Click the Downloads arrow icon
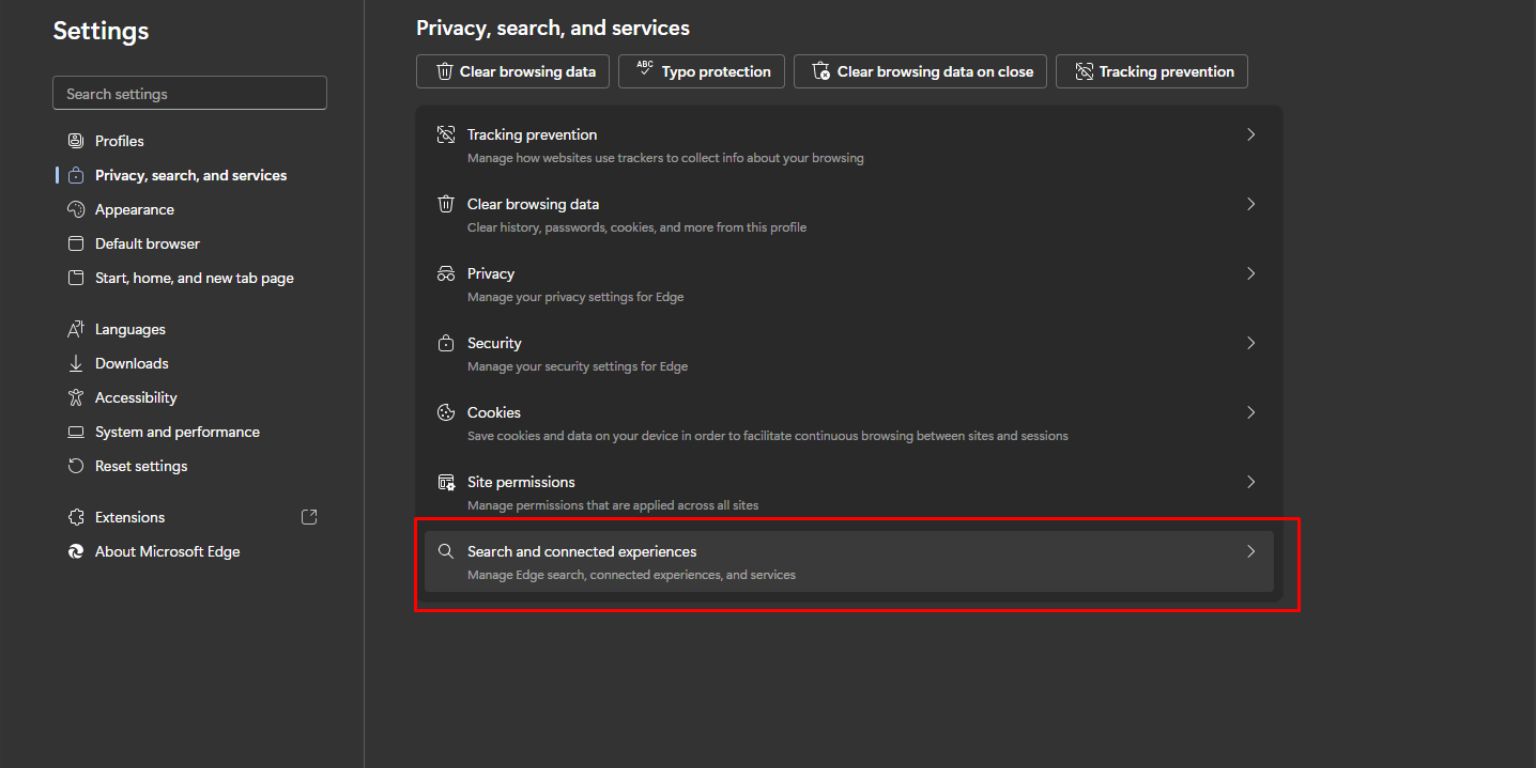1536x768 pixels. pyautogui.click(x=75, y=364)
